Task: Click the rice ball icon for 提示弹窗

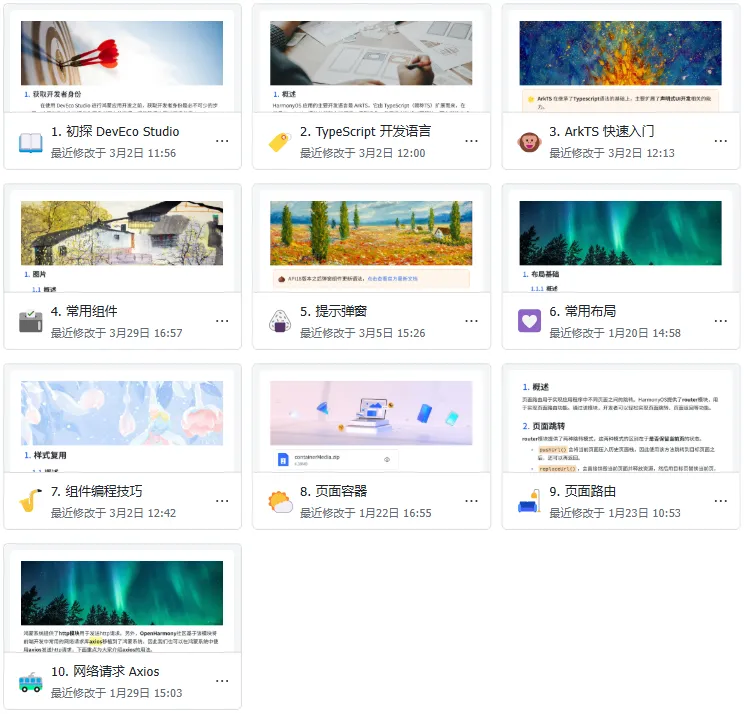Action: [x=280, y=321]
